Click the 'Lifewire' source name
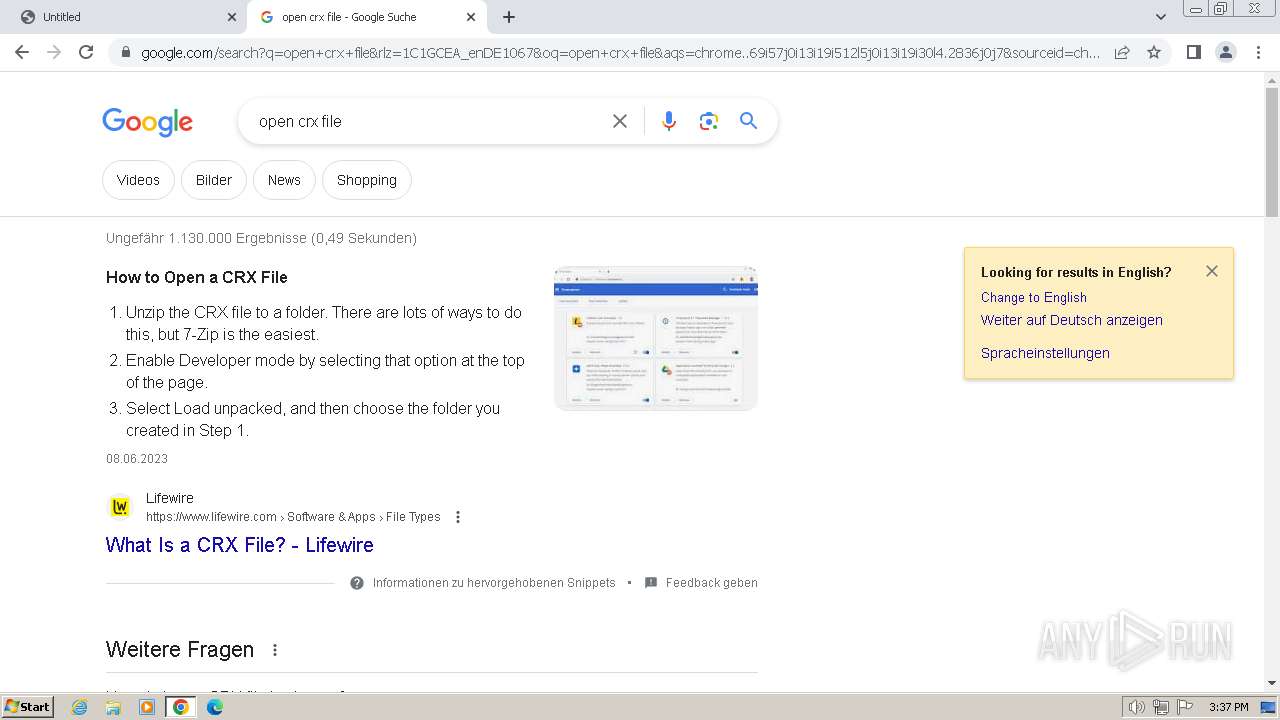The height and width of the screenshot is (720, 1280). (x=170, y=498)
